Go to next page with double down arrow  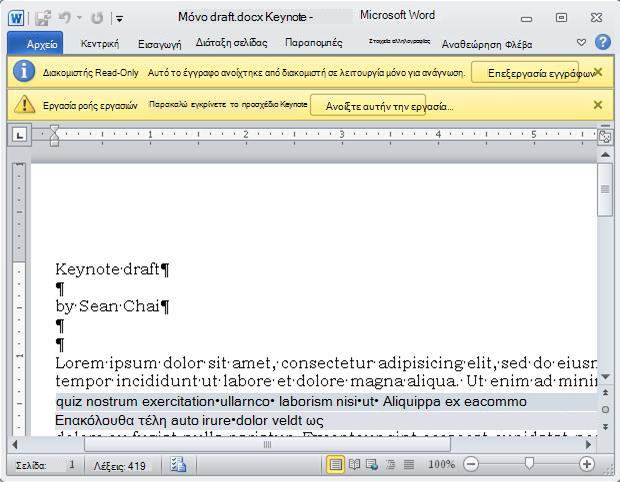[605, 427]
